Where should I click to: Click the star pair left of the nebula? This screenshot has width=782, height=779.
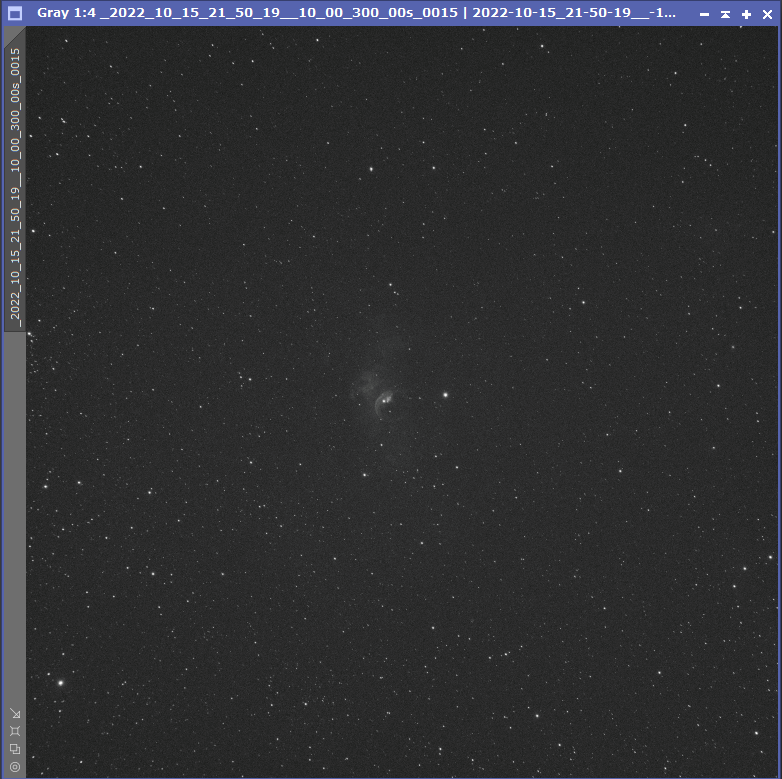click(x=243, y=378)
